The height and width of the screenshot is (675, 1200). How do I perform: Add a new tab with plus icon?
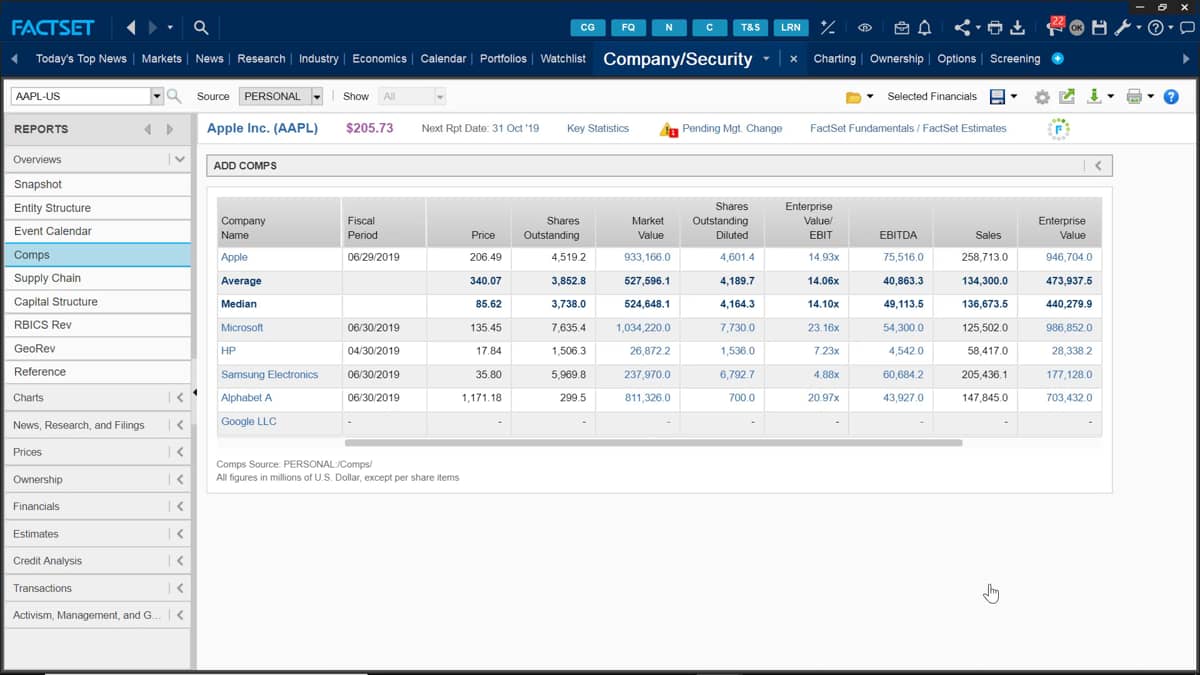pos(1058,59)
